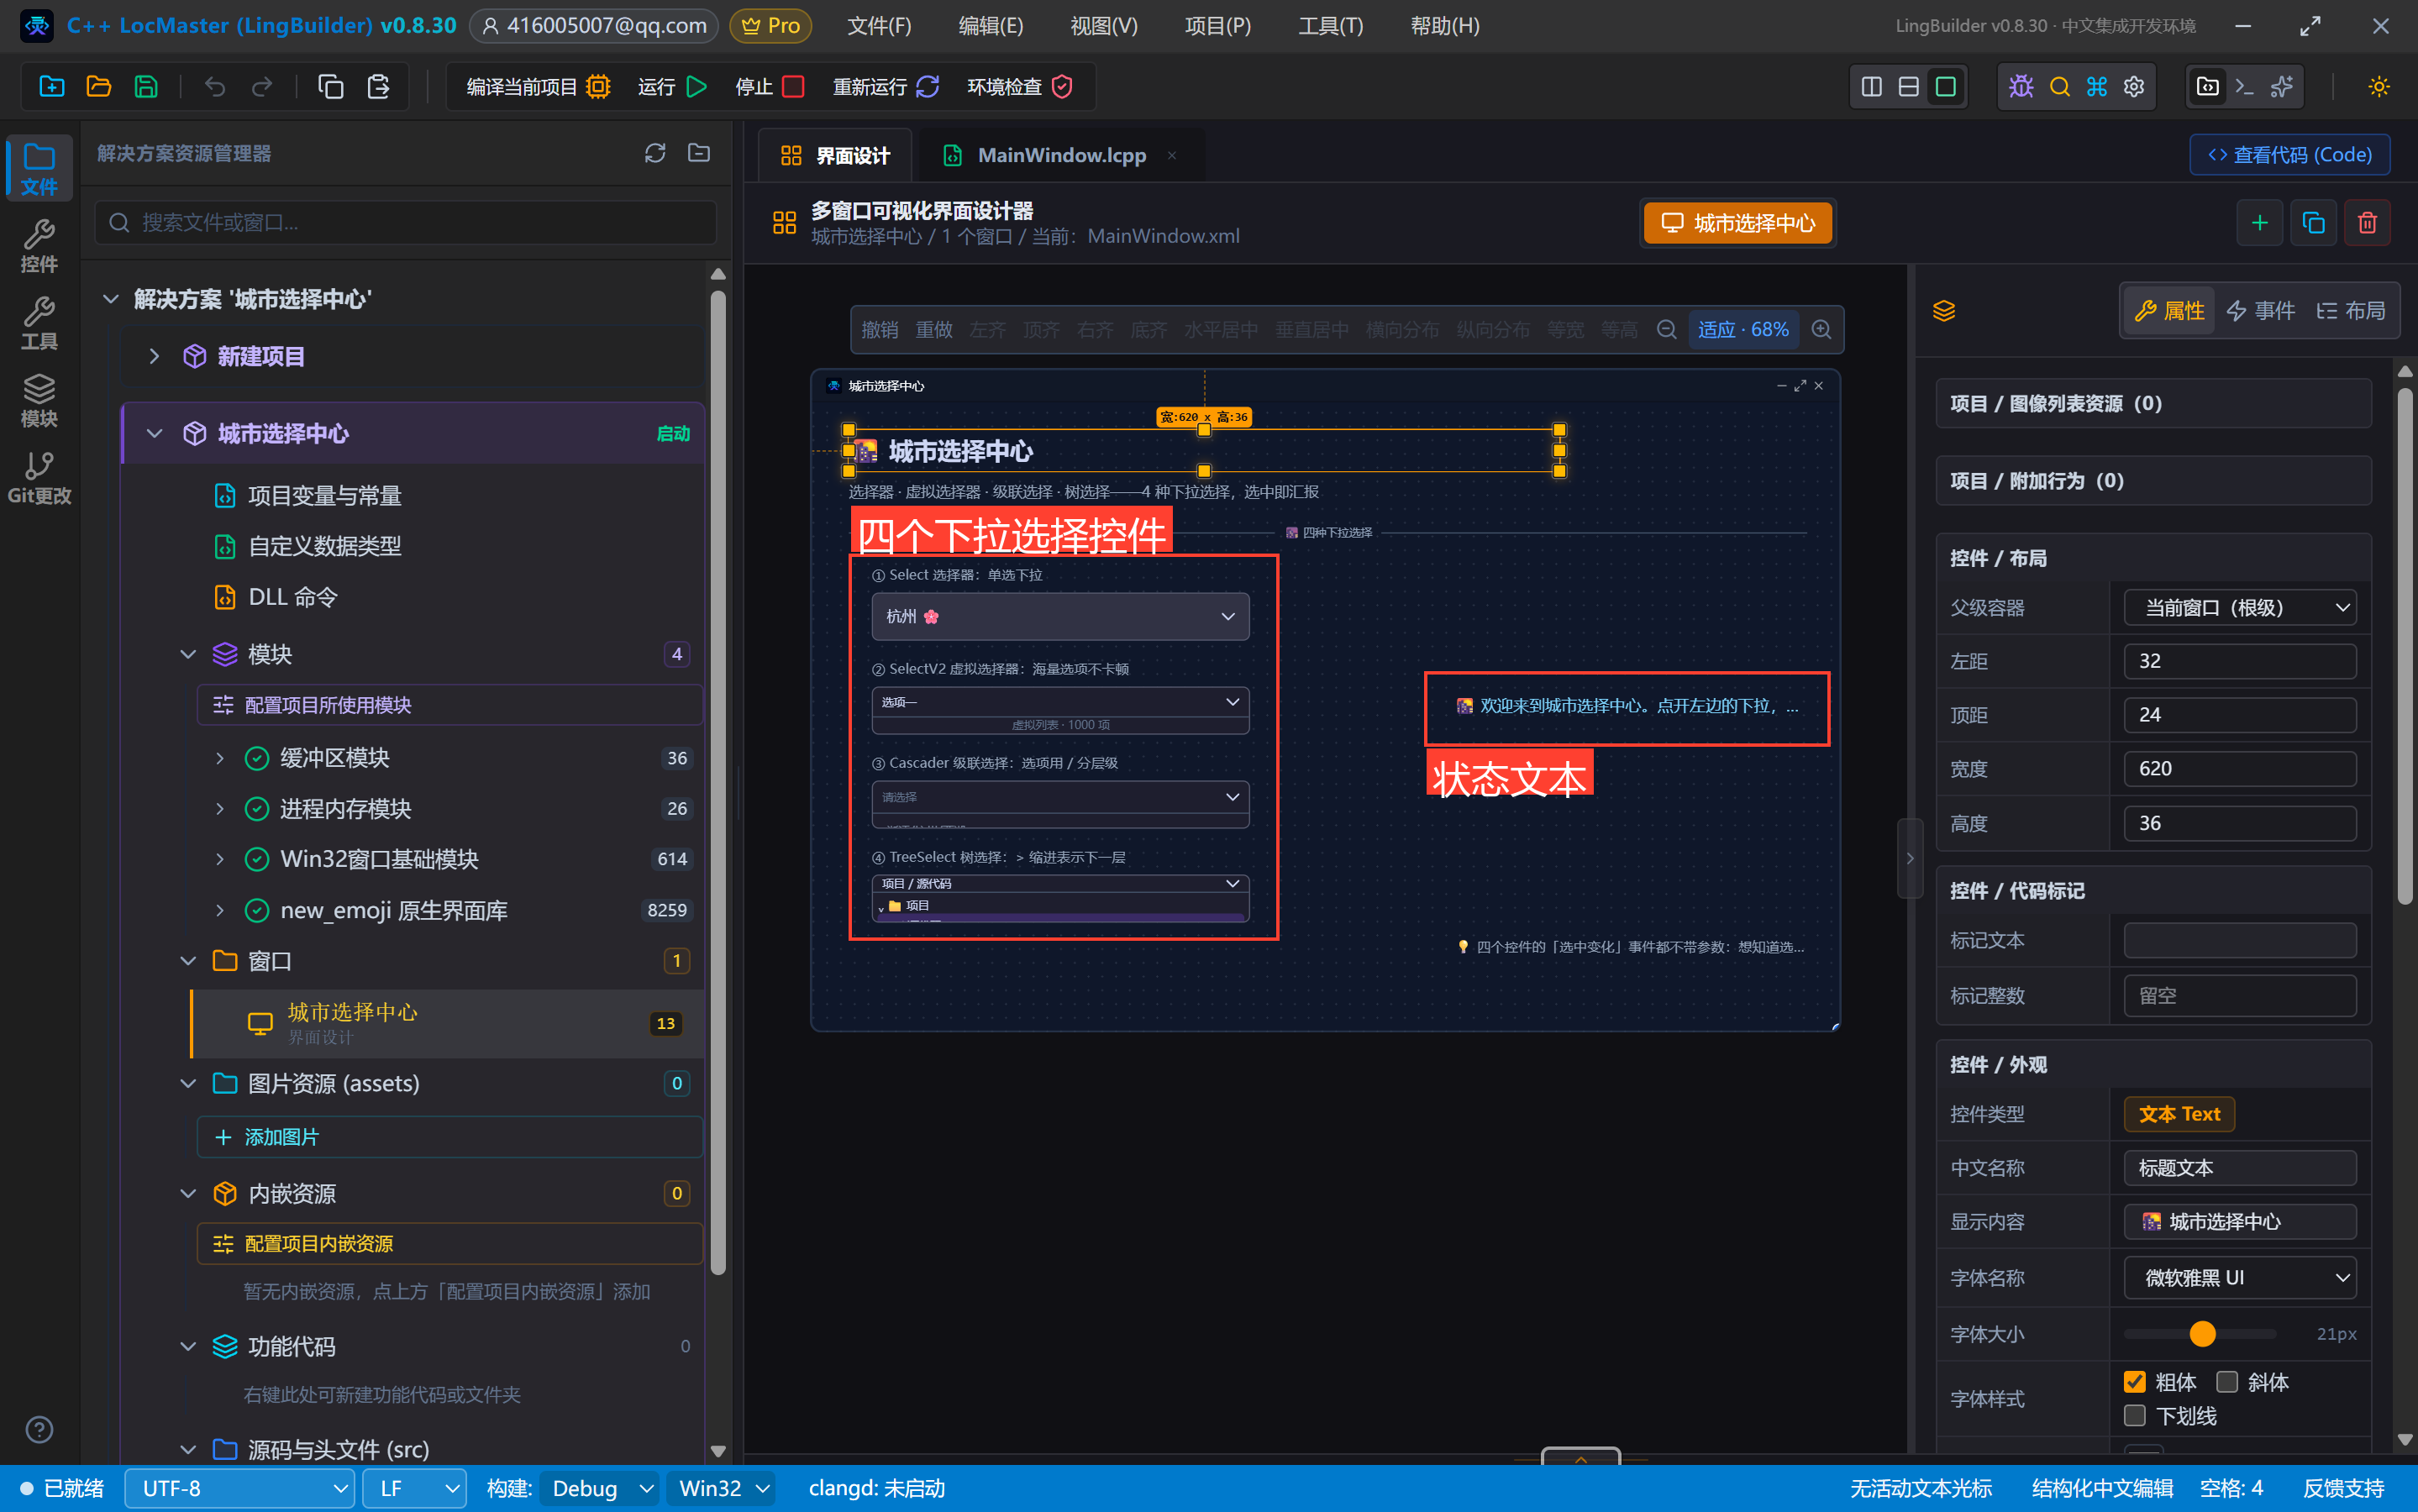Open the terminal console icon
Viewport: 2418px width, 1512px height.
pos(2244,87)
